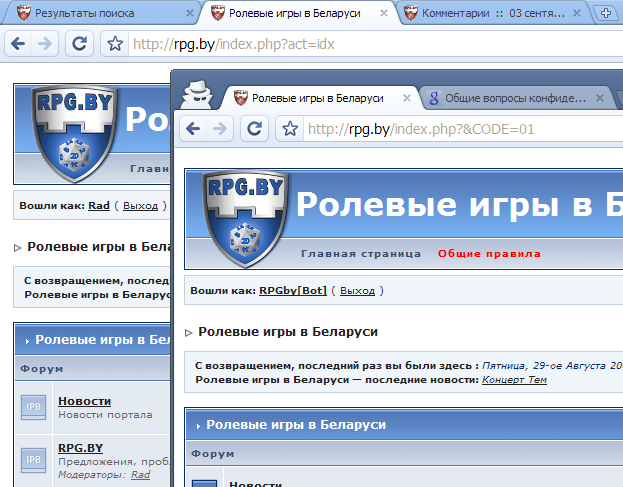Viewport: 623px width, 487px height.
Task: Open the RPGby[Bot] profile link
Action: (x=293, y=291)
